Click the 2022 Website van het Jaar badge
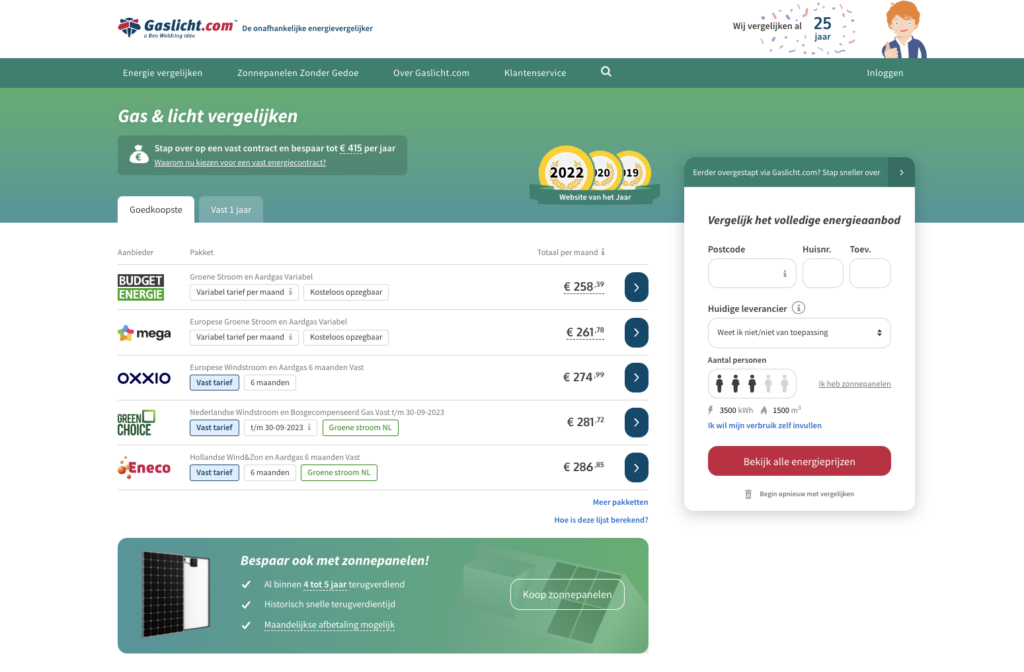 click(x=566, y=172)
